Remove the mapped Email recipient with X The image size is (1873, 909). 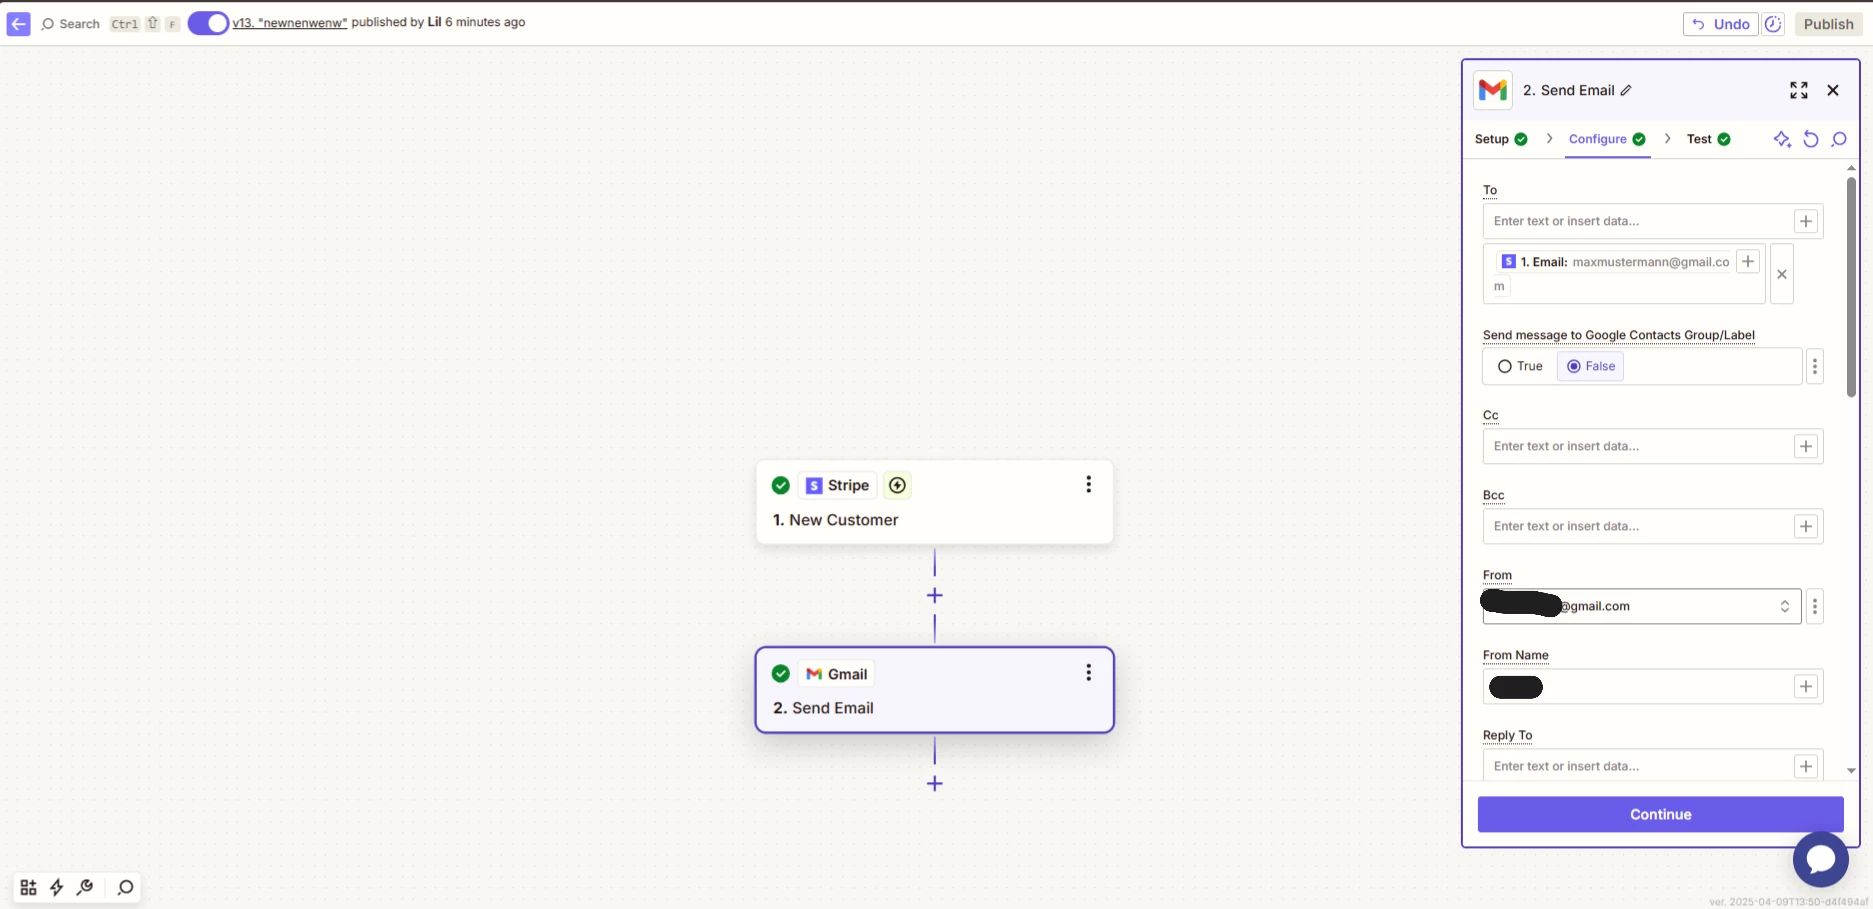(1782, 274)
